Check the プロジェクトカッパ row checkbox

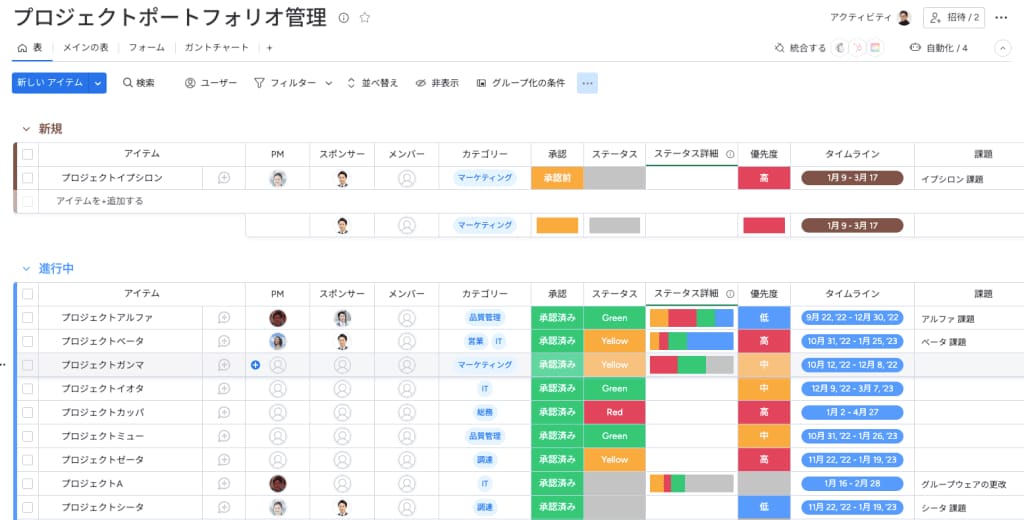[27, 412]
